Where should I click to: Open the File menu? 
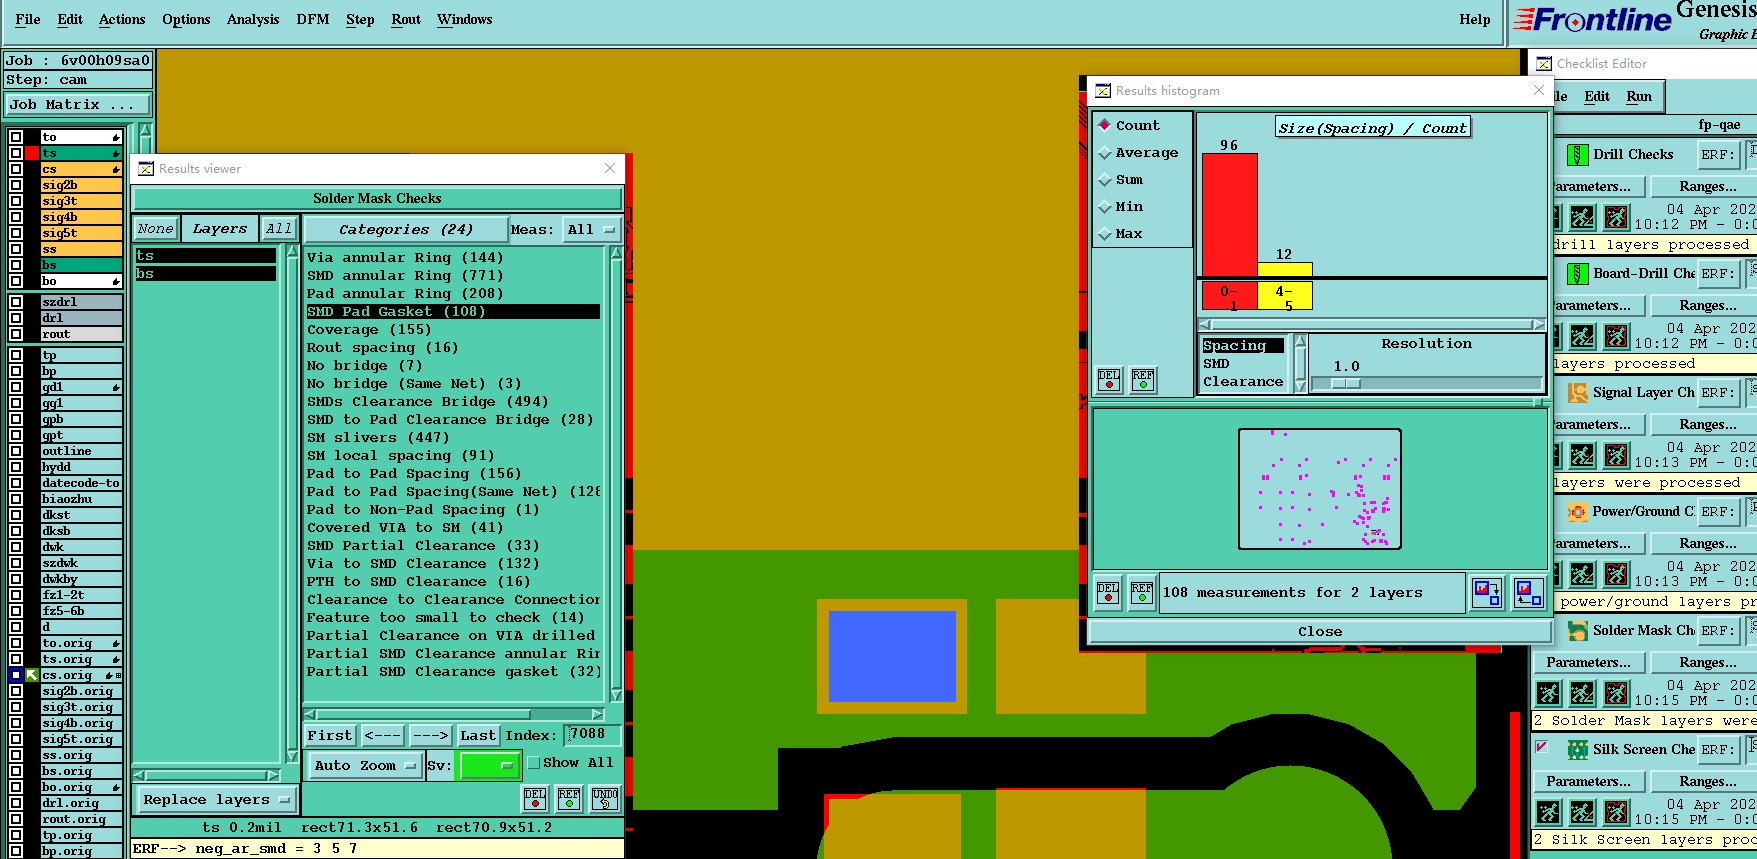coord(28,19)
